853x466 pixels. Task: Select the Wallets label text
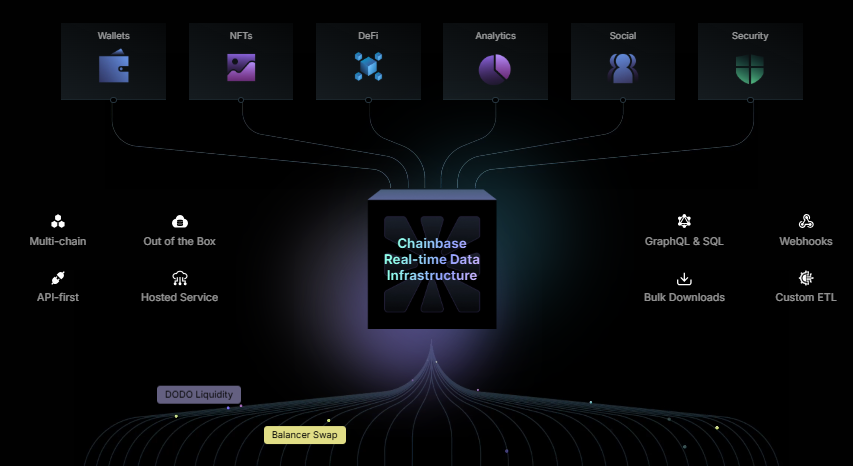pyautogui.click(x=114, y=36)
